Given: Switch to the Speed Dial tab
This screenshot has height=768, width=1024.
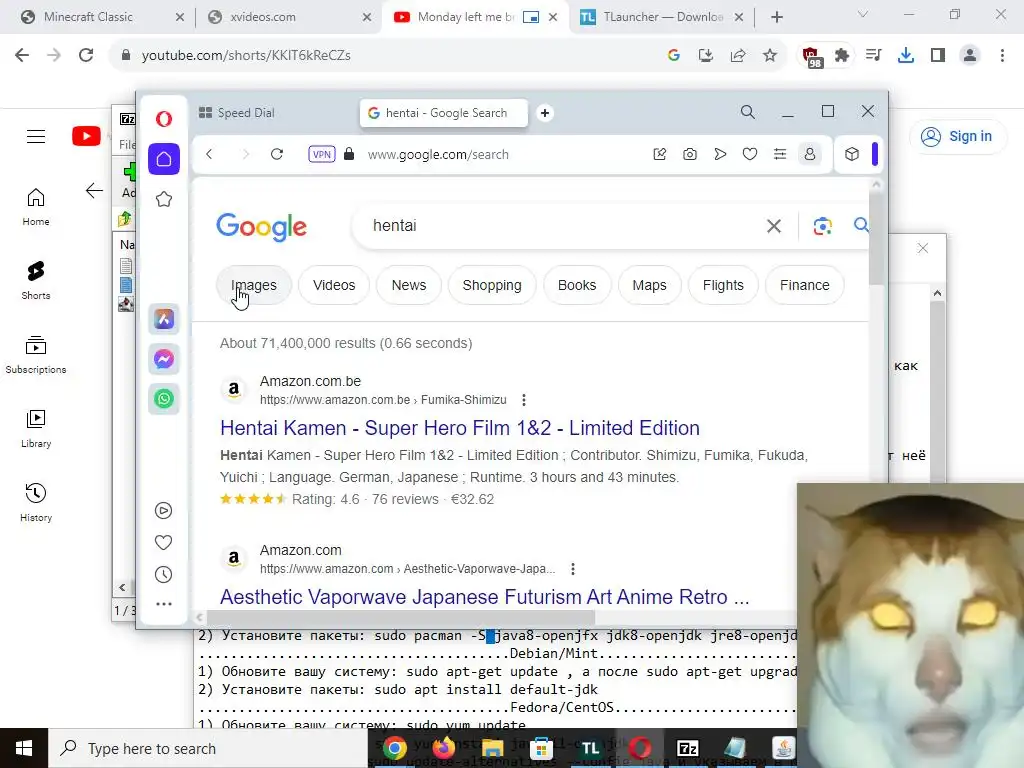Looking at the screenshot, I should point(236,112).
